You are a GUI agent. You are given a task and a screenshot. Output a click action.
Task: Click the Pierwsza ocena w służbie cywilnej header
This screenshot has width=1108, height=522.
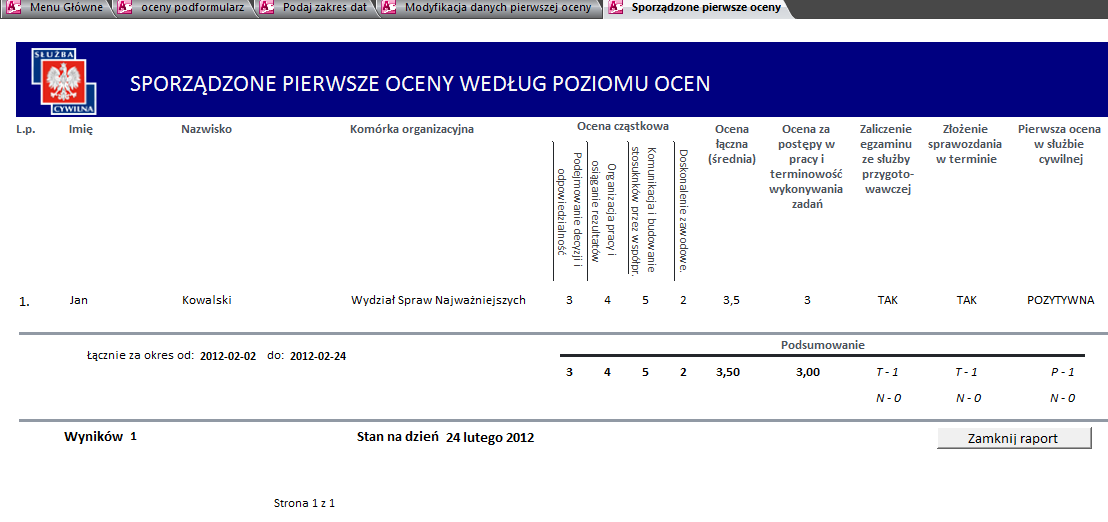[1059, 144]
